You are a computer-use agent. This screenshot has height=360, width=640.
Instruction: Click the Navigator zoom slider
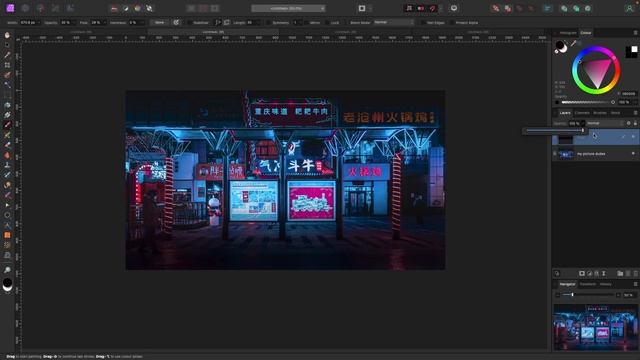pyautogui.click(x=588, y=295)
